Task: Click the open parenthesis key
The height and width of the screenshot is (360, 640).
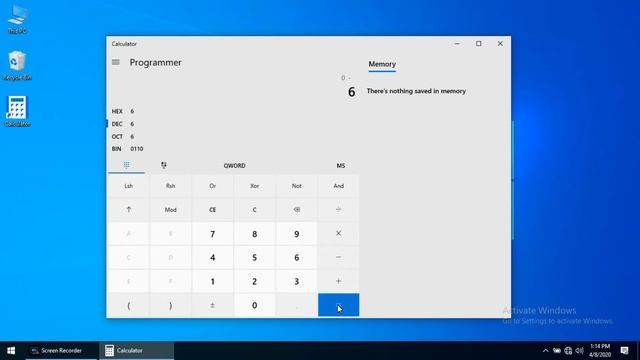Action: tap(129, 305)
